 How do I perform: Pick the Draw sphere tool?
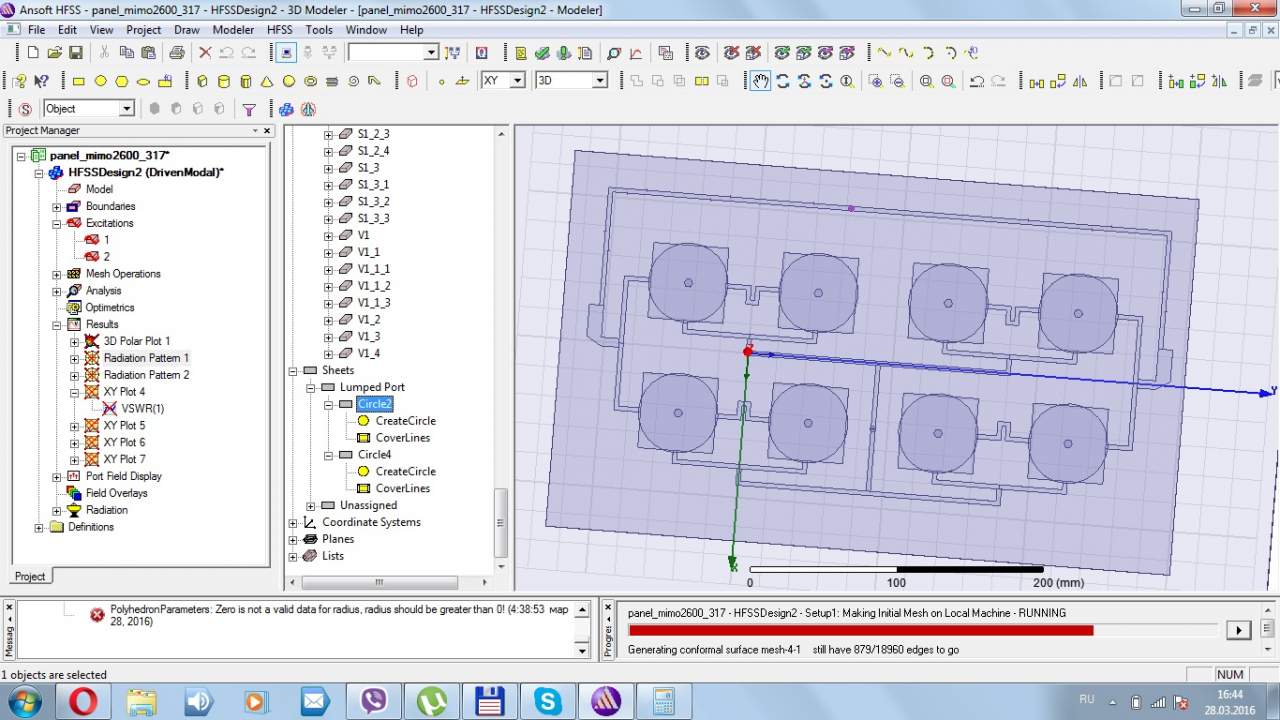pos(289,81)
